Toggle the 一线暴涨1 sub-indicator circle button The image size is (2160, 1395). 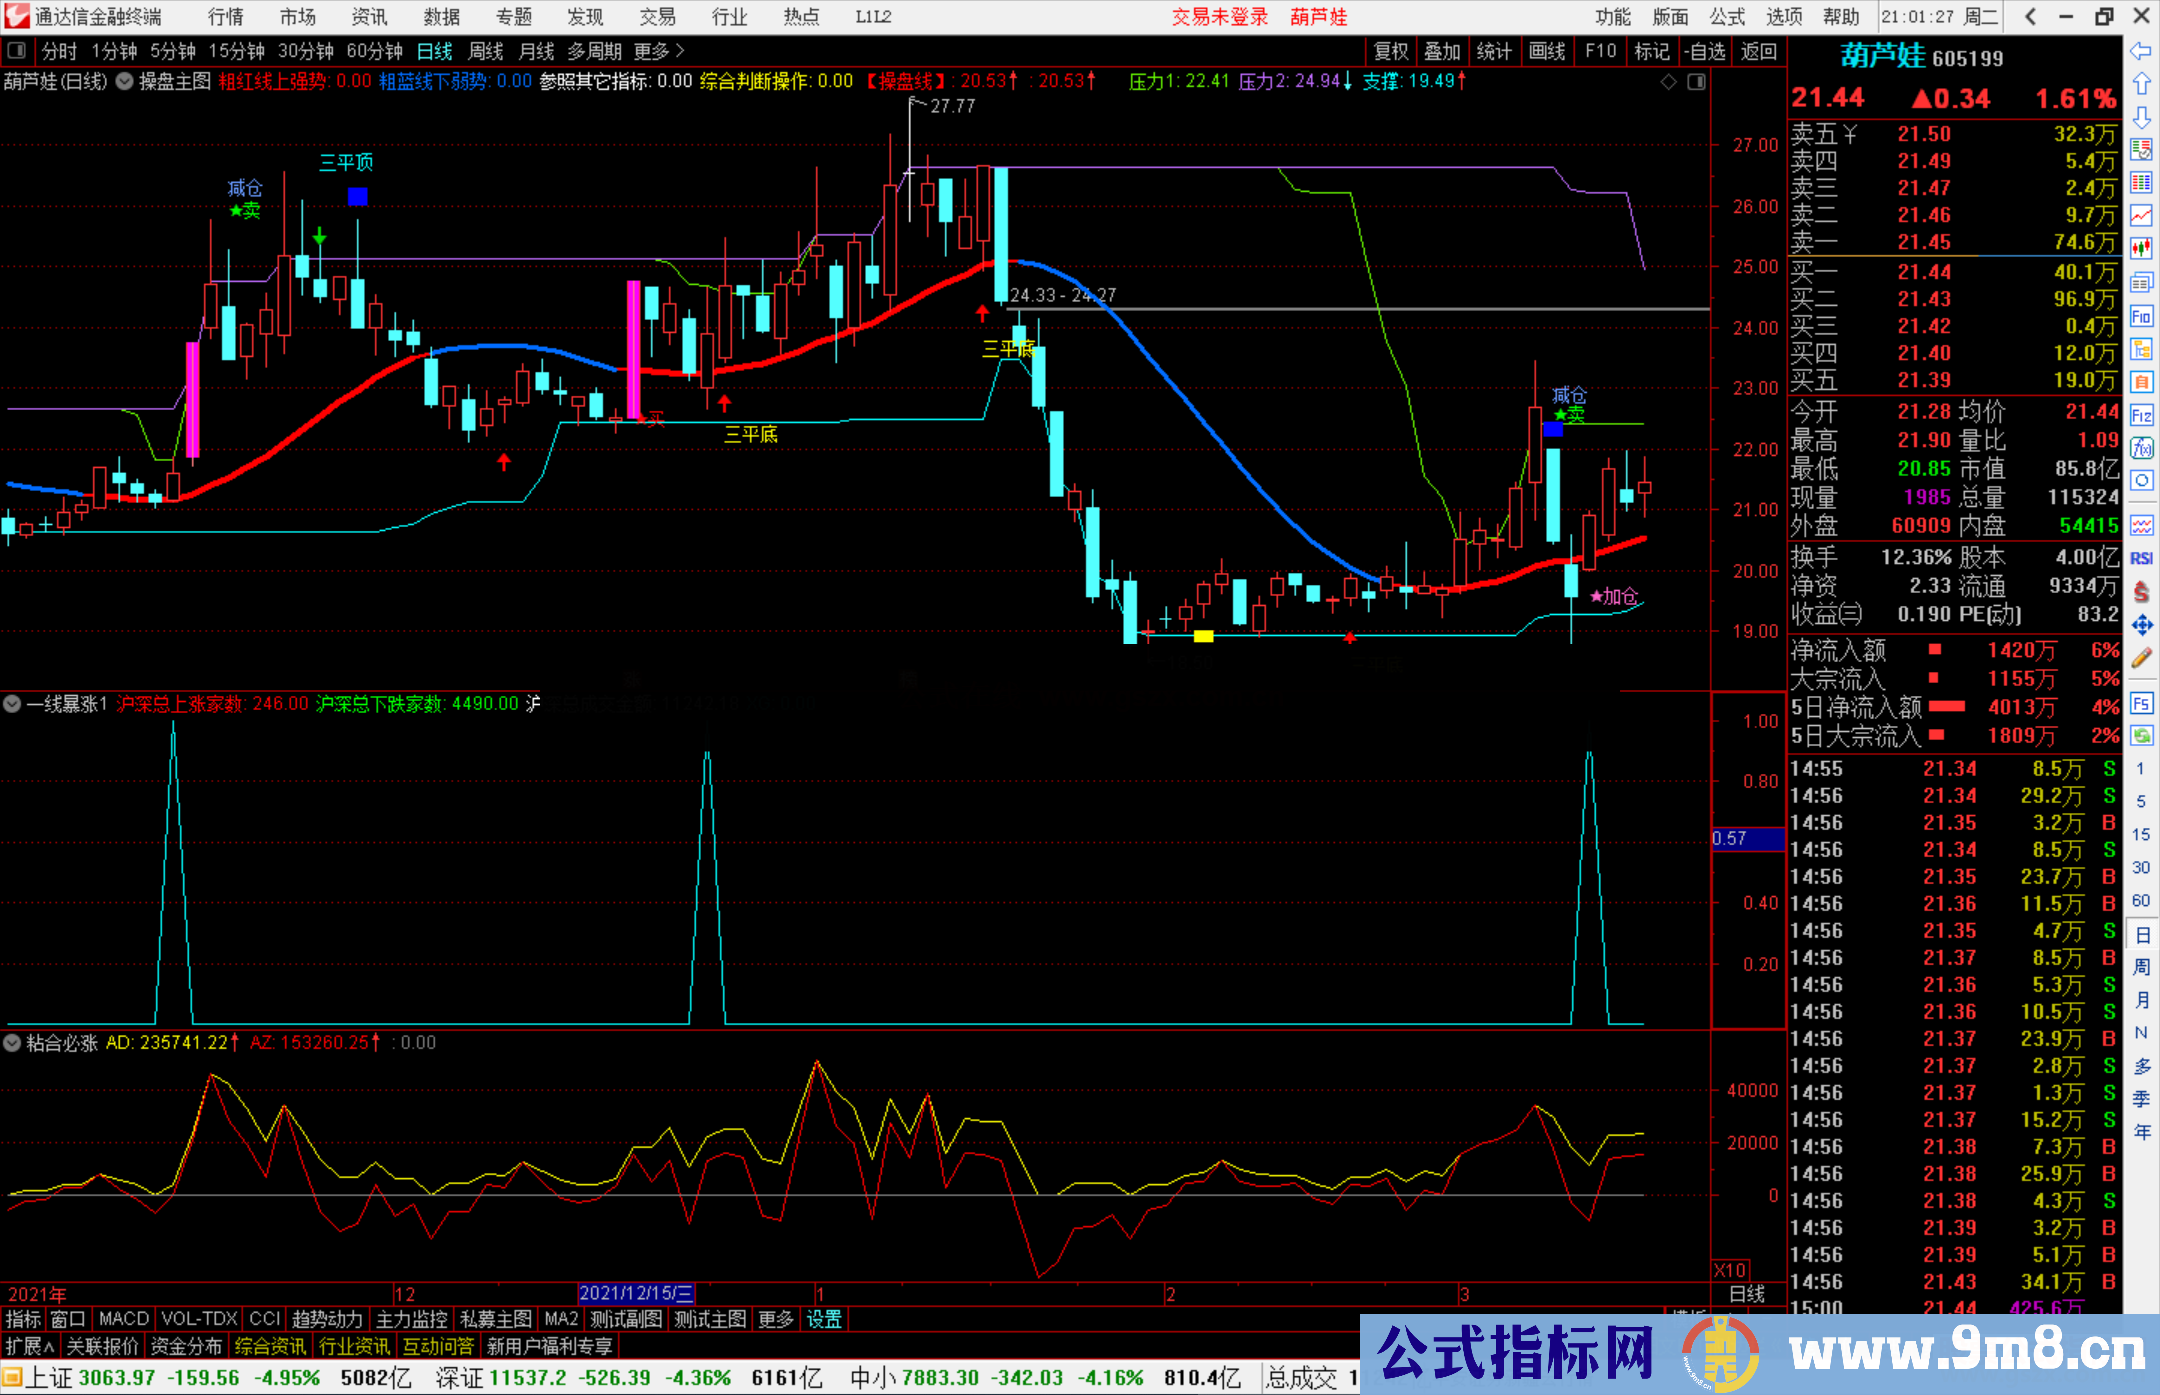point(12,704)
